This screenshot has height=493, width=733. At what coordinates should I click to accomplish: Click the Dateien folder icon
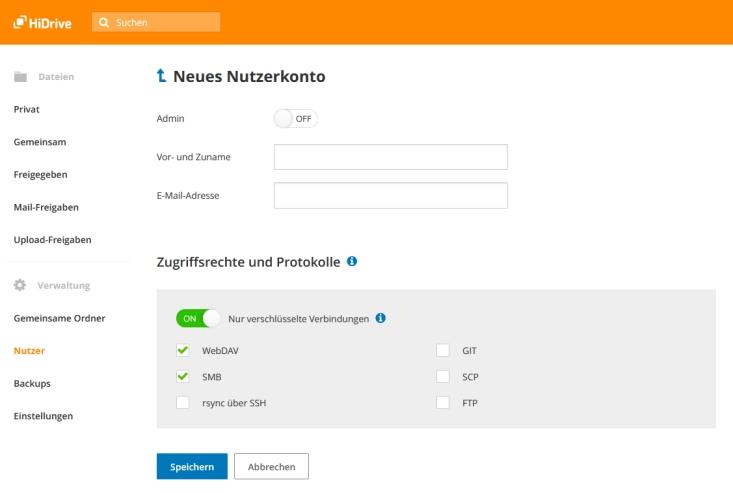coord(21,77)
